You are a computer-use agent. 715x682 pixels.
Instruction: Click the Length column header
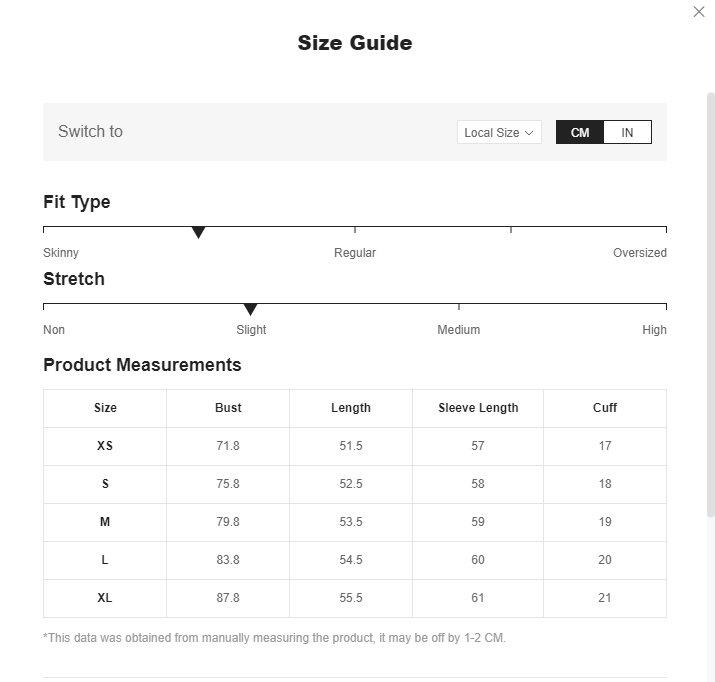click(351, 408)
